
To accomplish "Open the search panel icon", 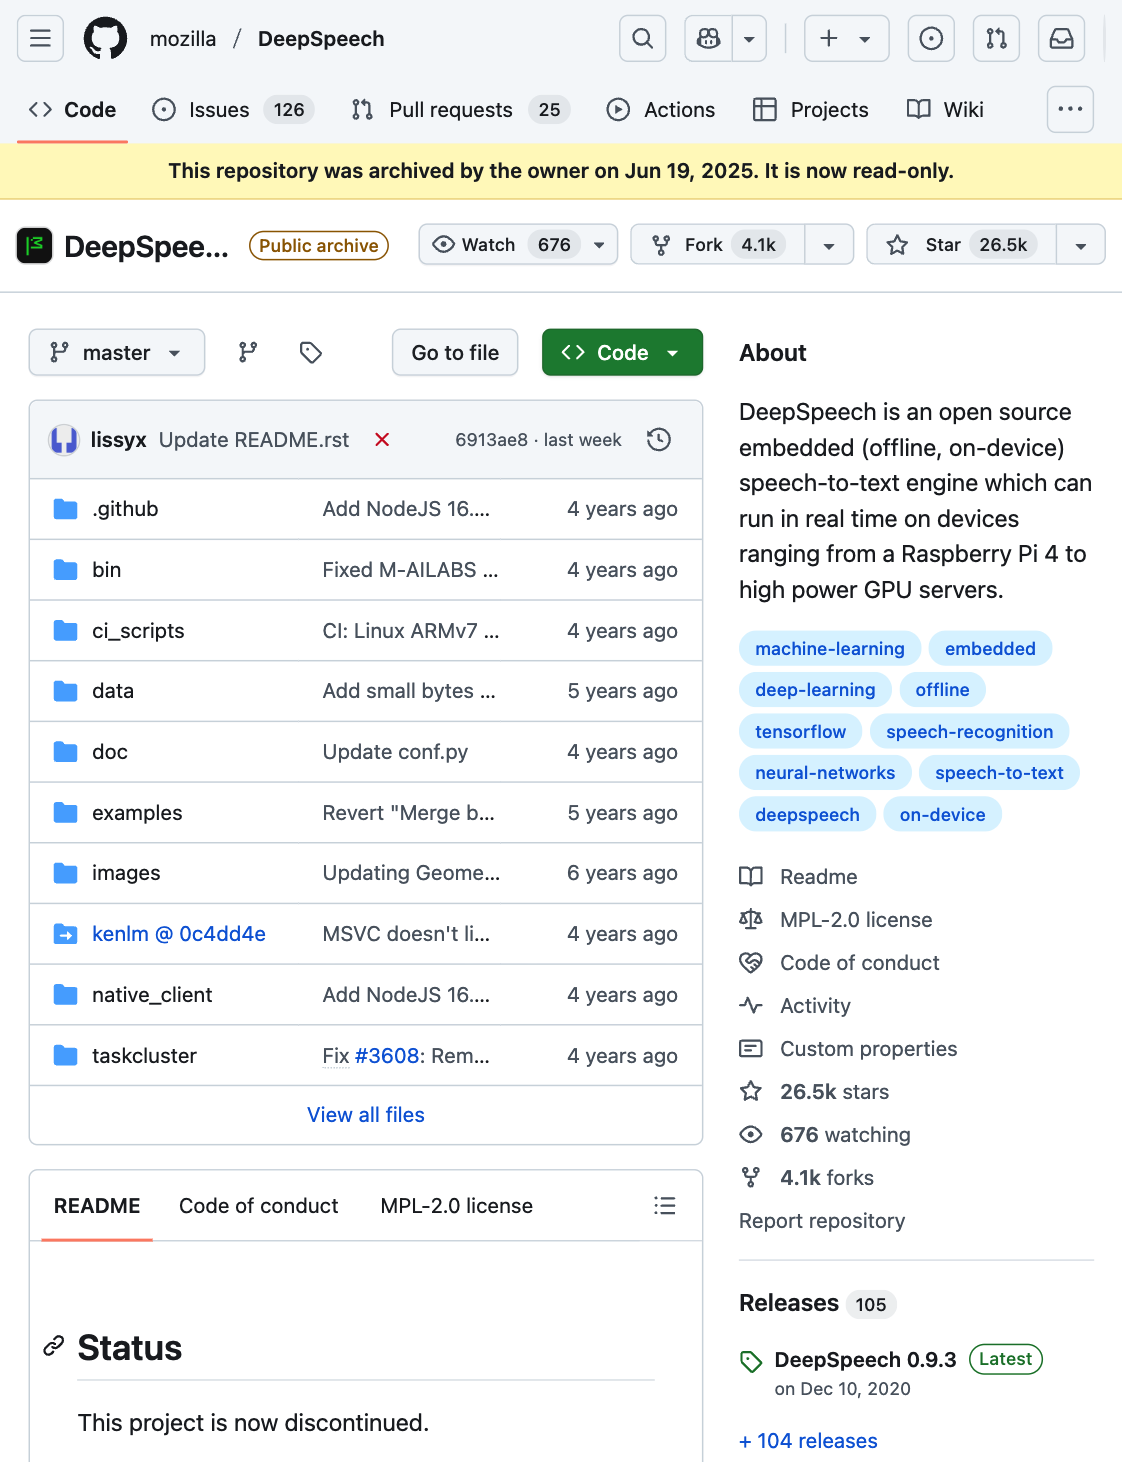I will [x=642, y=38].
